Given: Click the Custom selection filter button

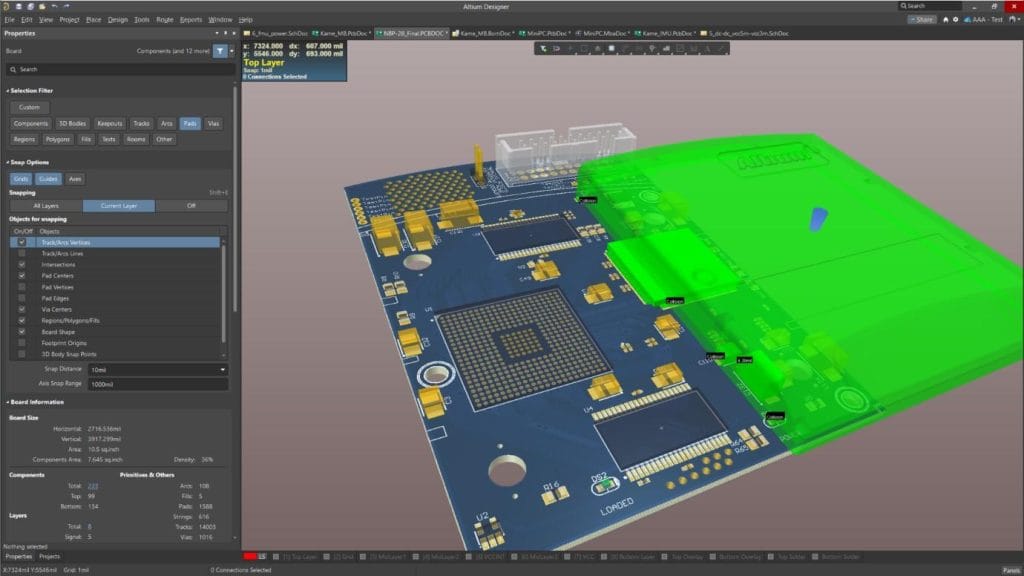Looking at the screenshot, I should tap(29, 106).
